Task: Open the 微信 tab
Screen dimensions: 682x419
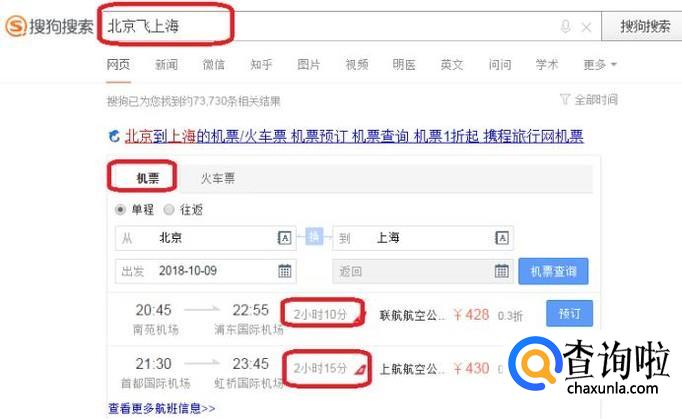Action: (214, 65)
